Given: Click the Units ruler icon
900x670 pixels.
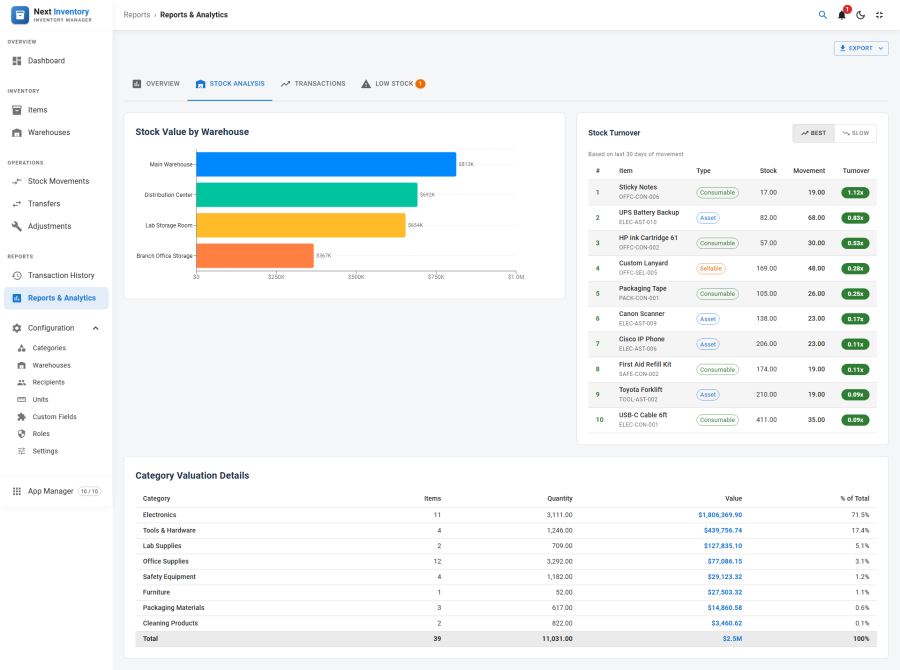Looking at the screenshot, I should (x=21, y=400).
